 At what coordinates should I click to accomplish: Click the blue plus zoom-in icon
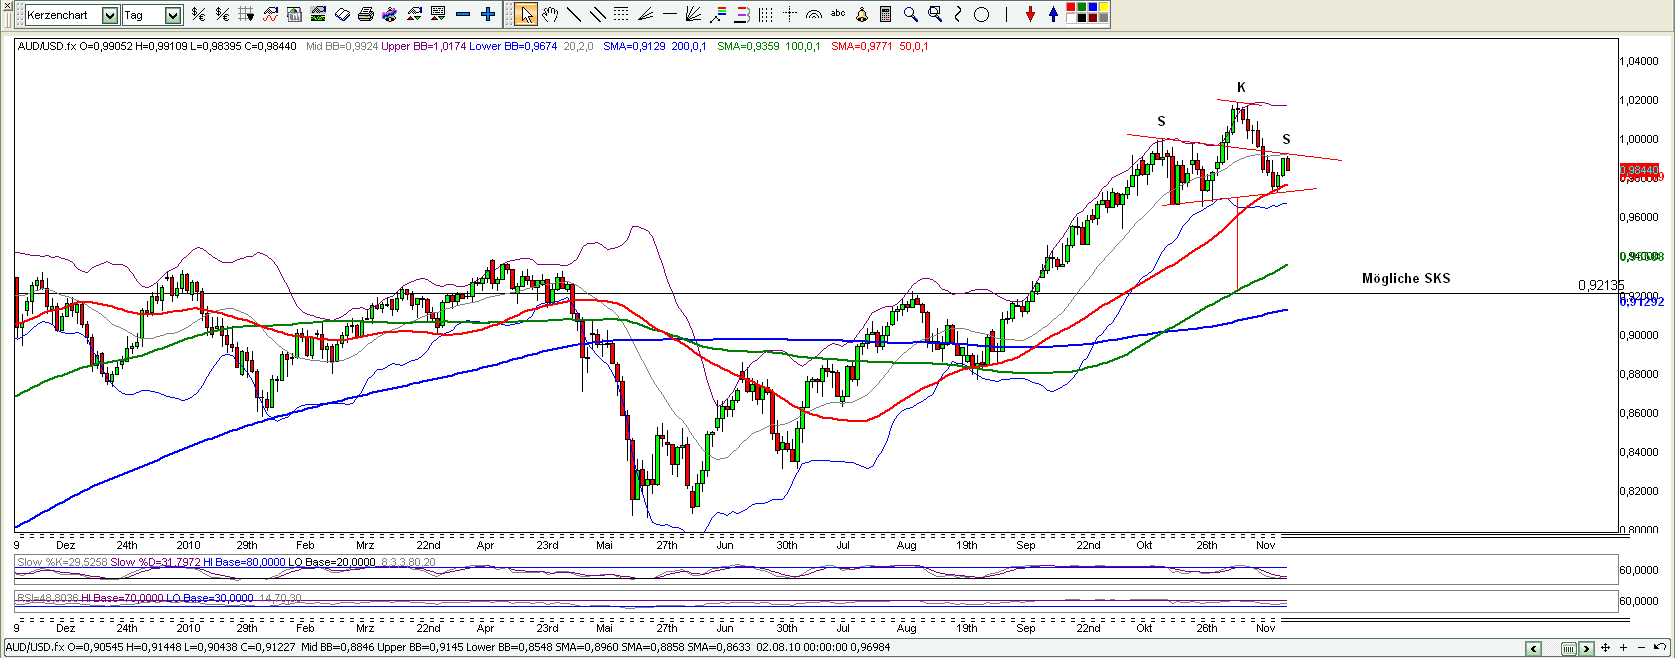pyautogui.click(x=487, y=14)
